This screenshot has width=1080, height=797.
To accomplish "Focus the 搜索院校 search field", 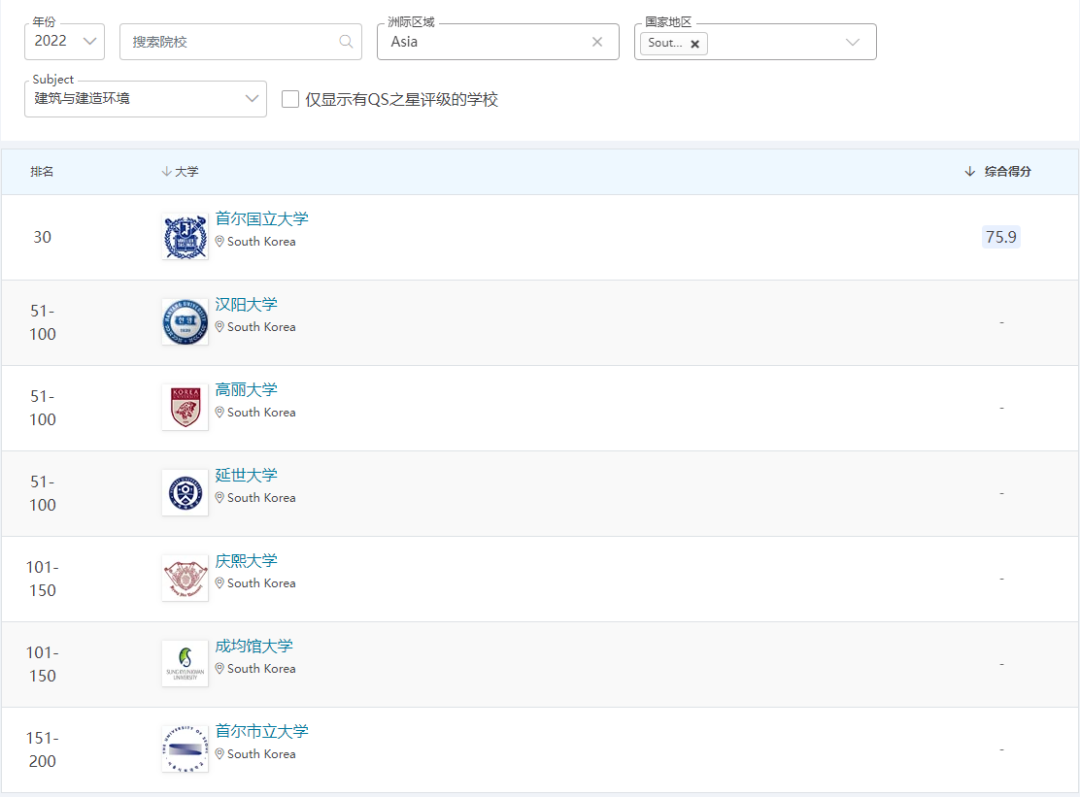I will point(240,41).
